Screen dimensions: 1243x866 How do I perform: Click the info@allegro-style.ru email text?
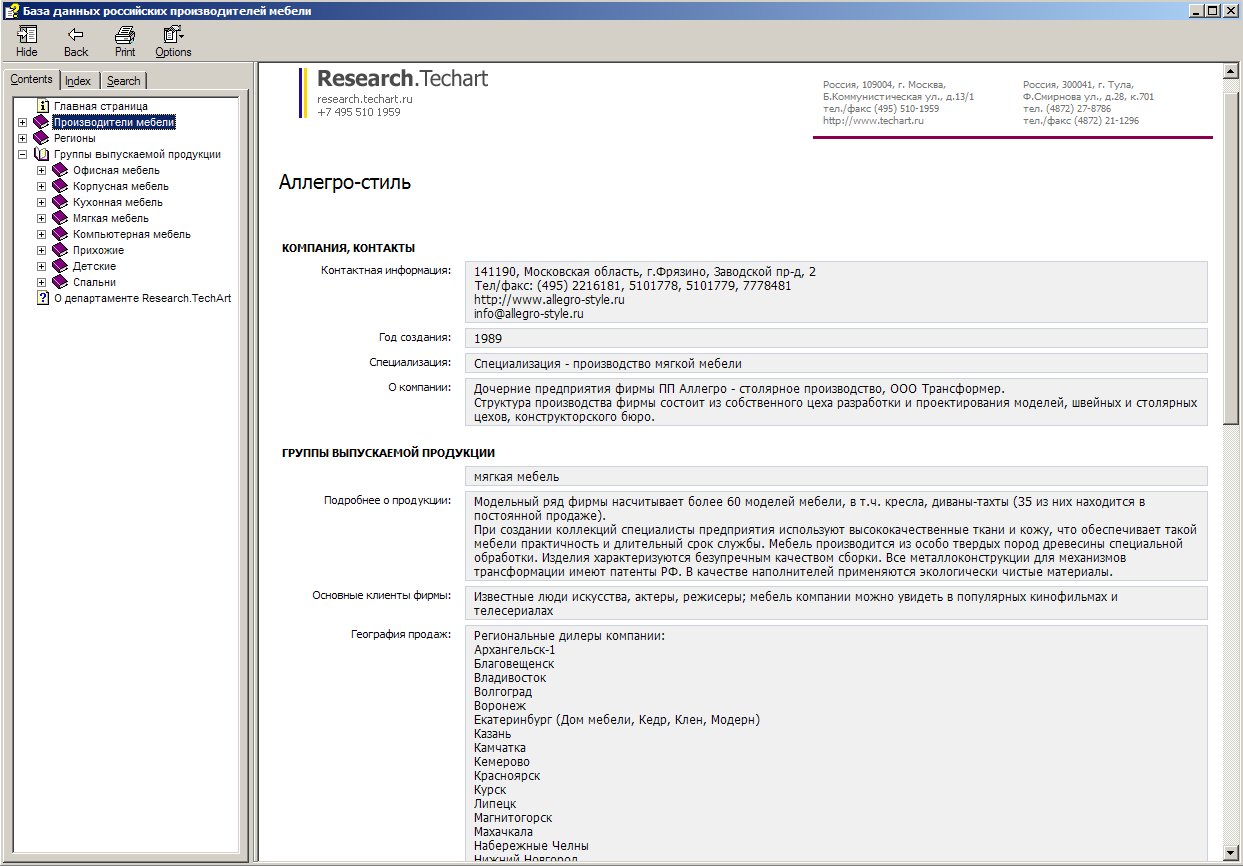pyautogui.click(x=529, y=313)
